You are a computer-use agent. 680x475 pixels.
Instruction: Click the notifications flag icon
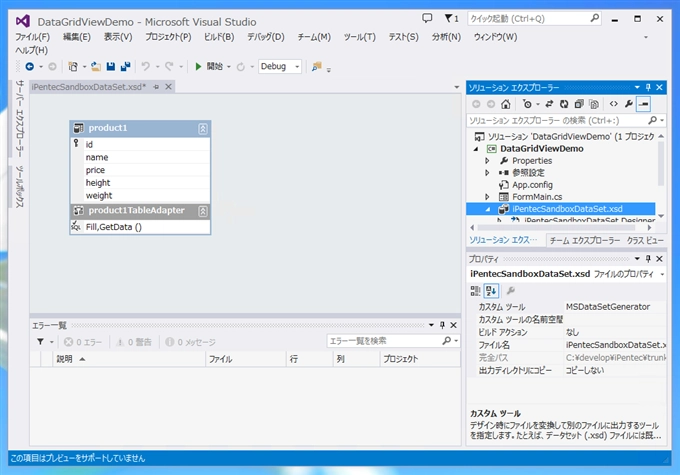point(451,18)
